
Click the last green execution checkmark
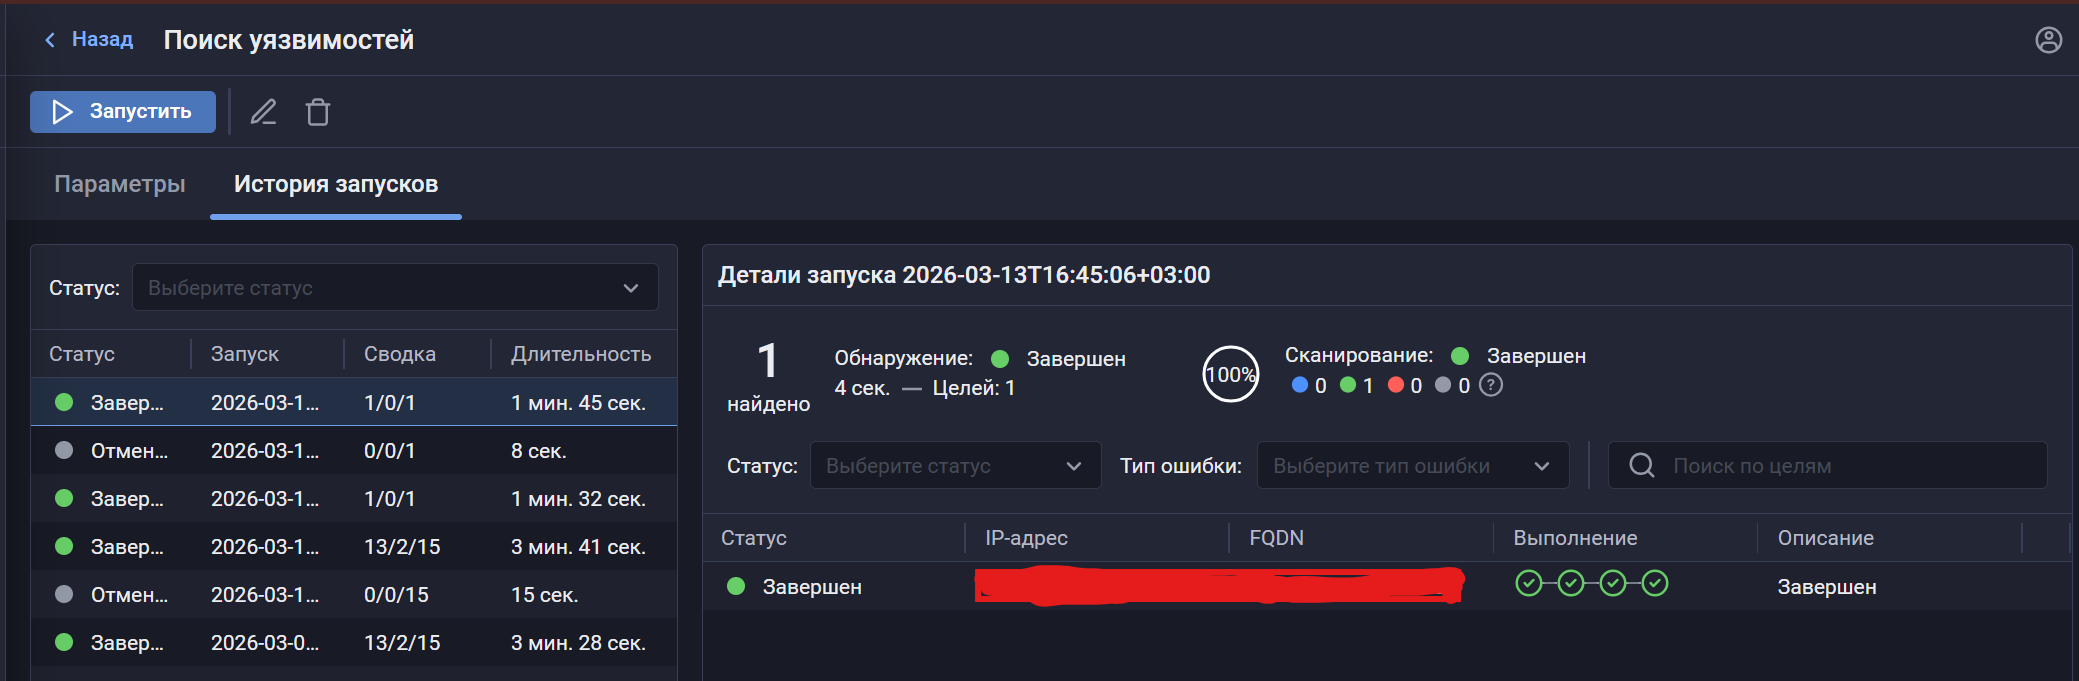(x=1655, y=583)
